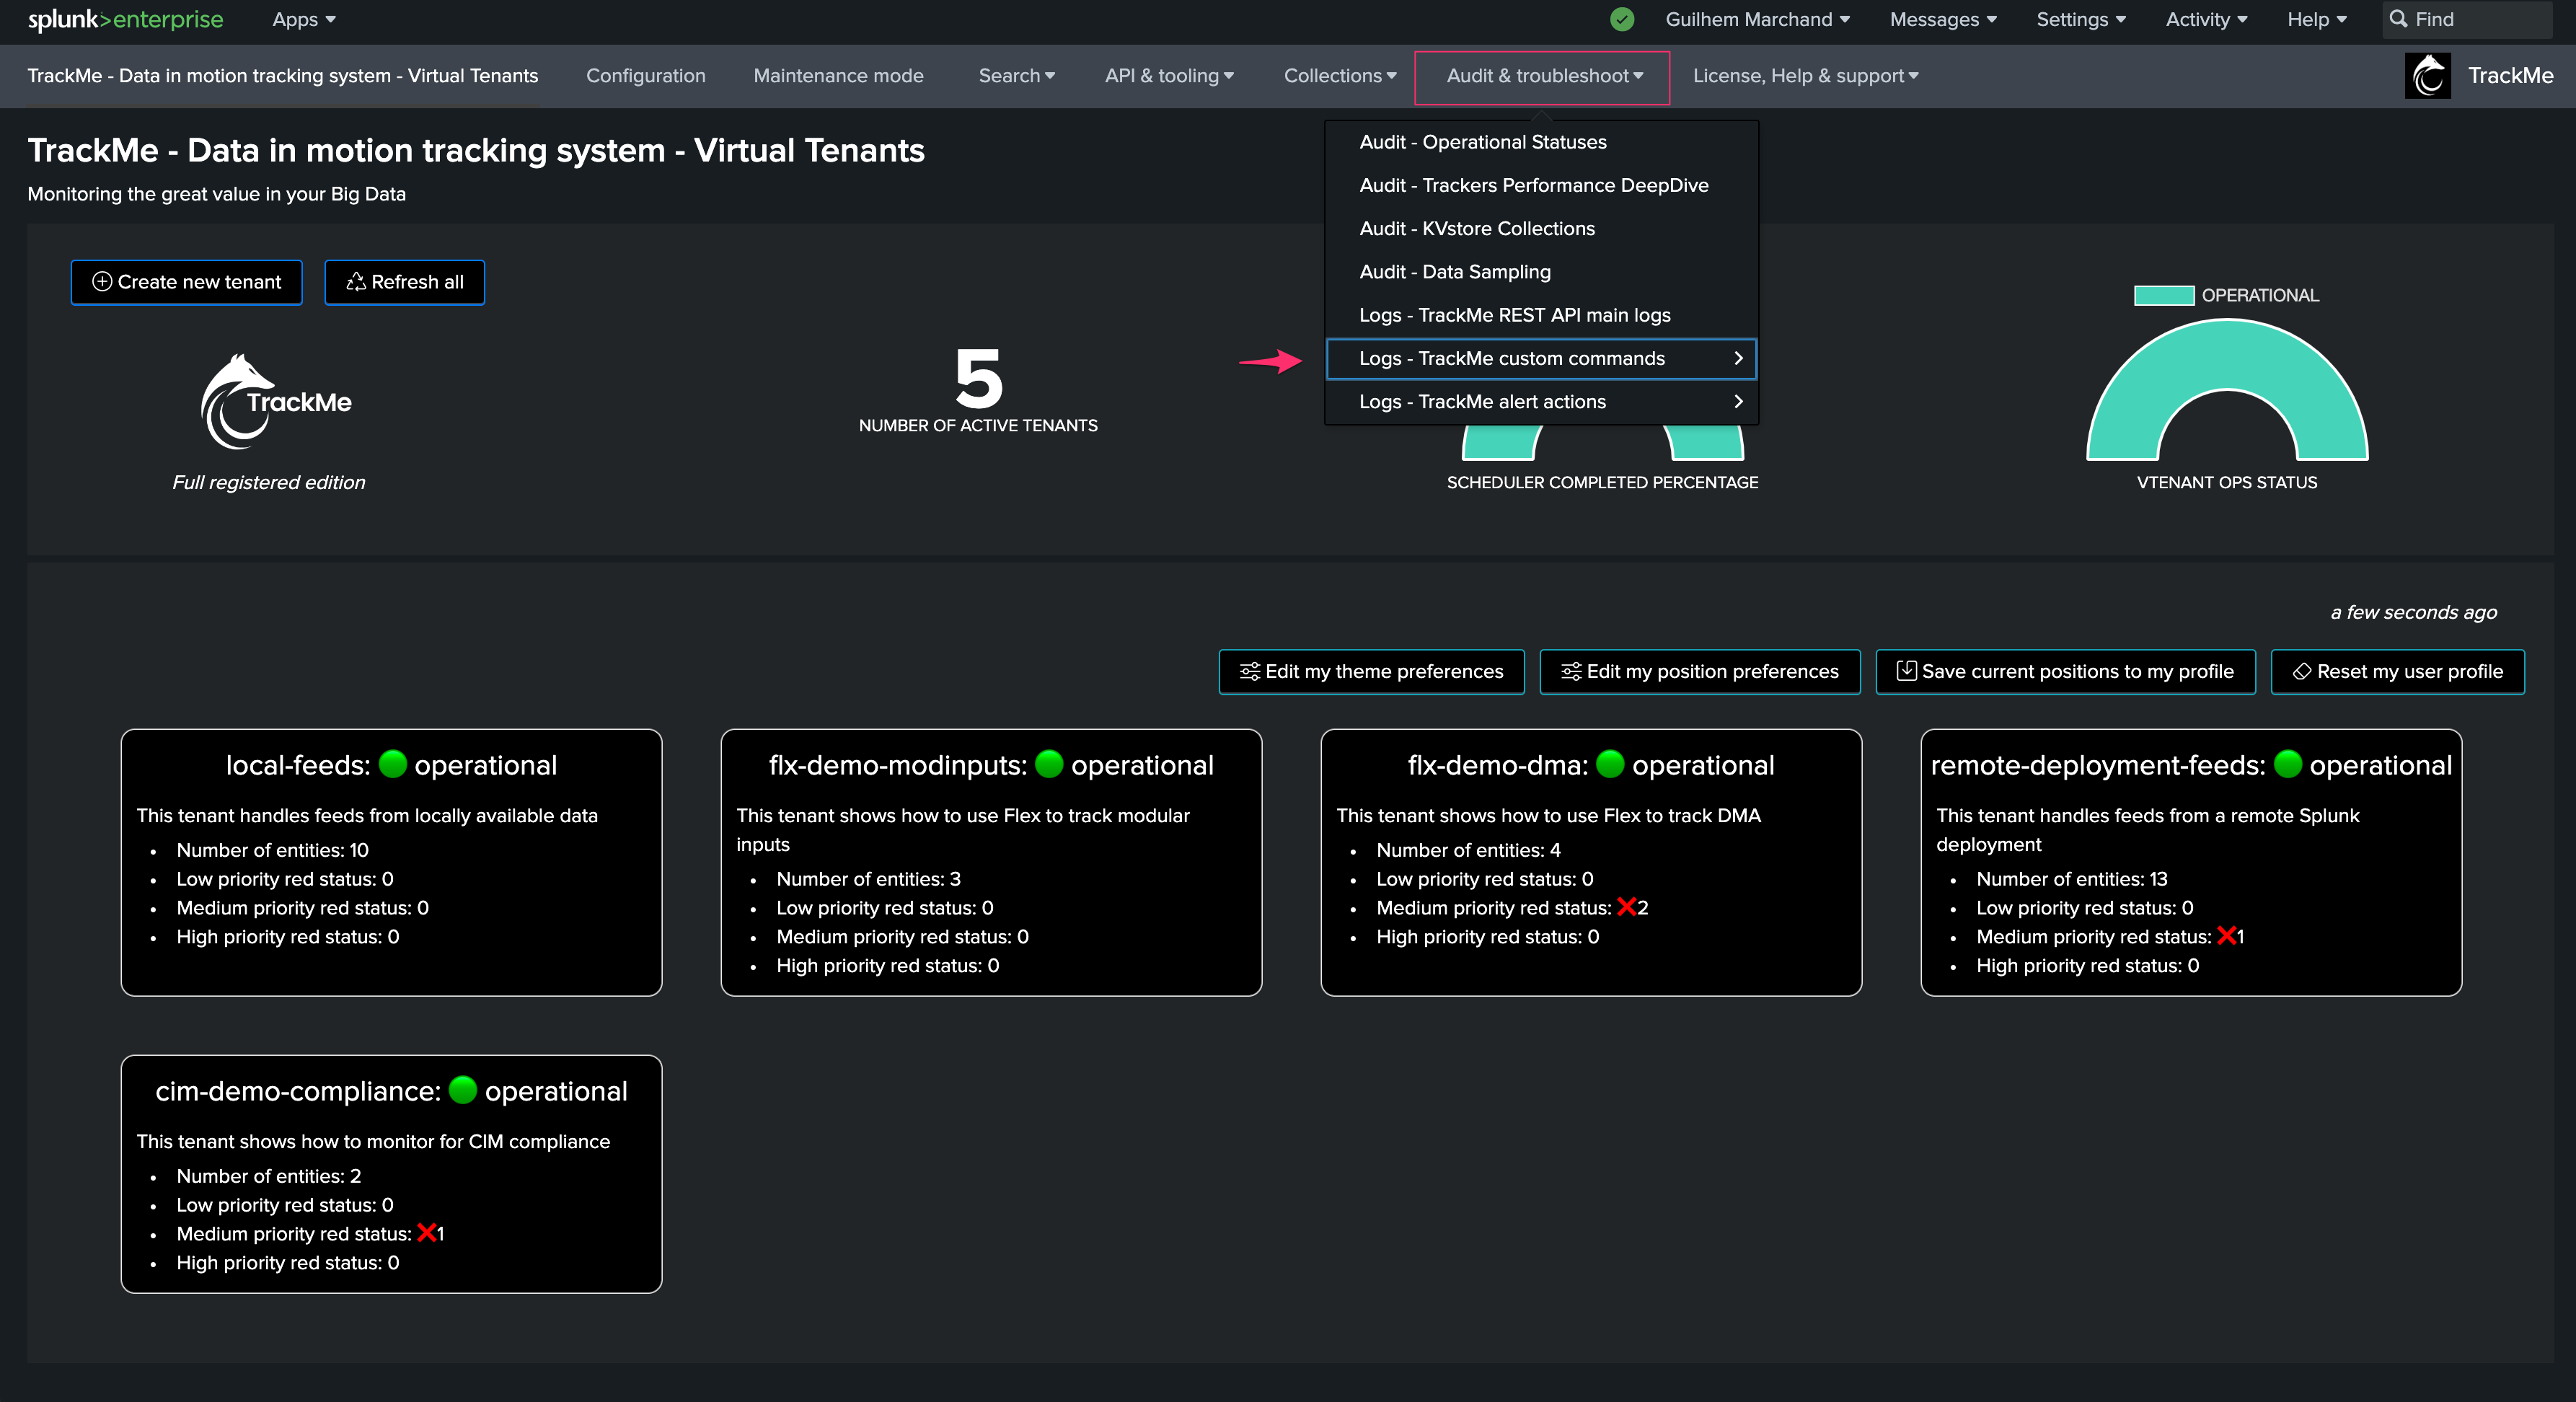This screenshot has height=1402, width=2576.
Task: Click Create new tenant button
Action: point(186,282)
